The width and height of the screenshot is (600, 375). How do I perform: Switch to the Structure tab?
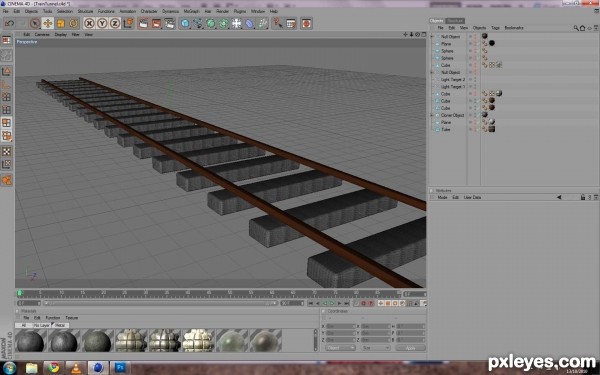click(455, 21)
